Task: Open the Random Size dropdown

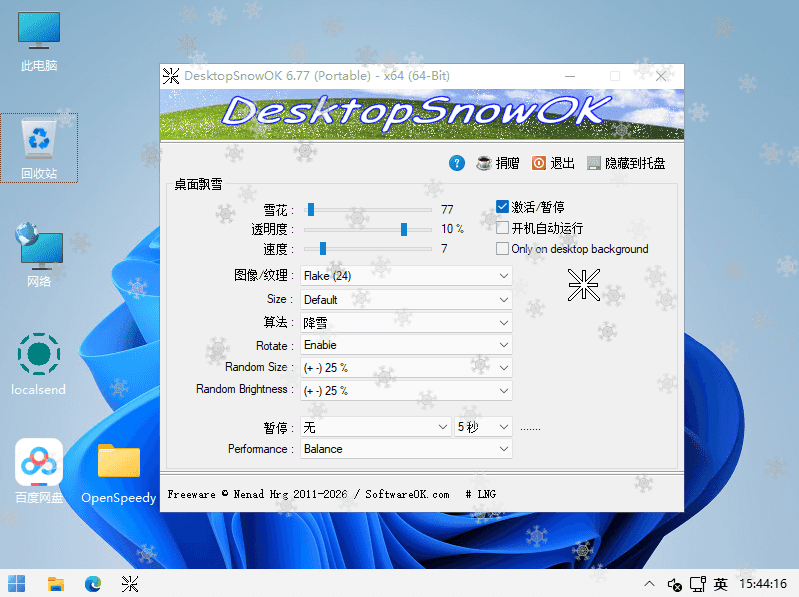Action: coord(406,367)
